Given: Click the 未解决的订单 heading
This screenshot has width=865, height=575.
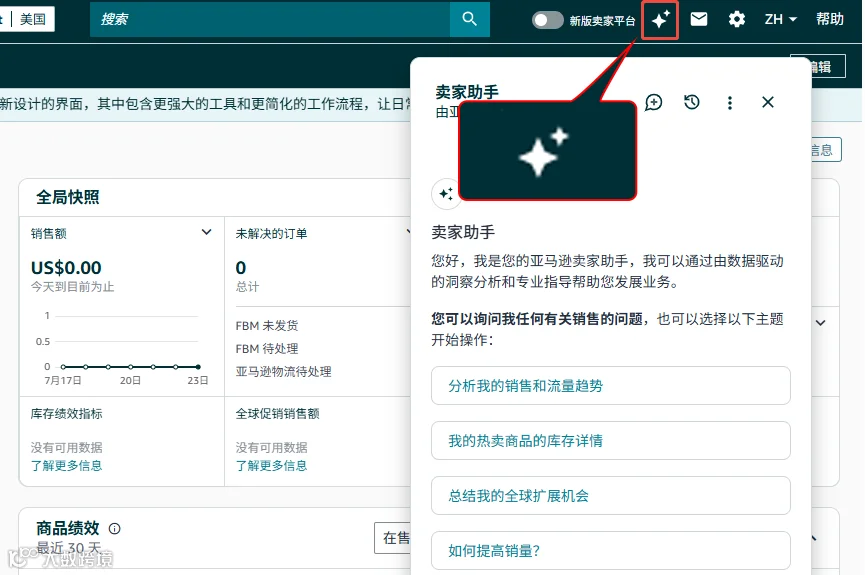Looking at the screenshot, I should click(271, 233).
